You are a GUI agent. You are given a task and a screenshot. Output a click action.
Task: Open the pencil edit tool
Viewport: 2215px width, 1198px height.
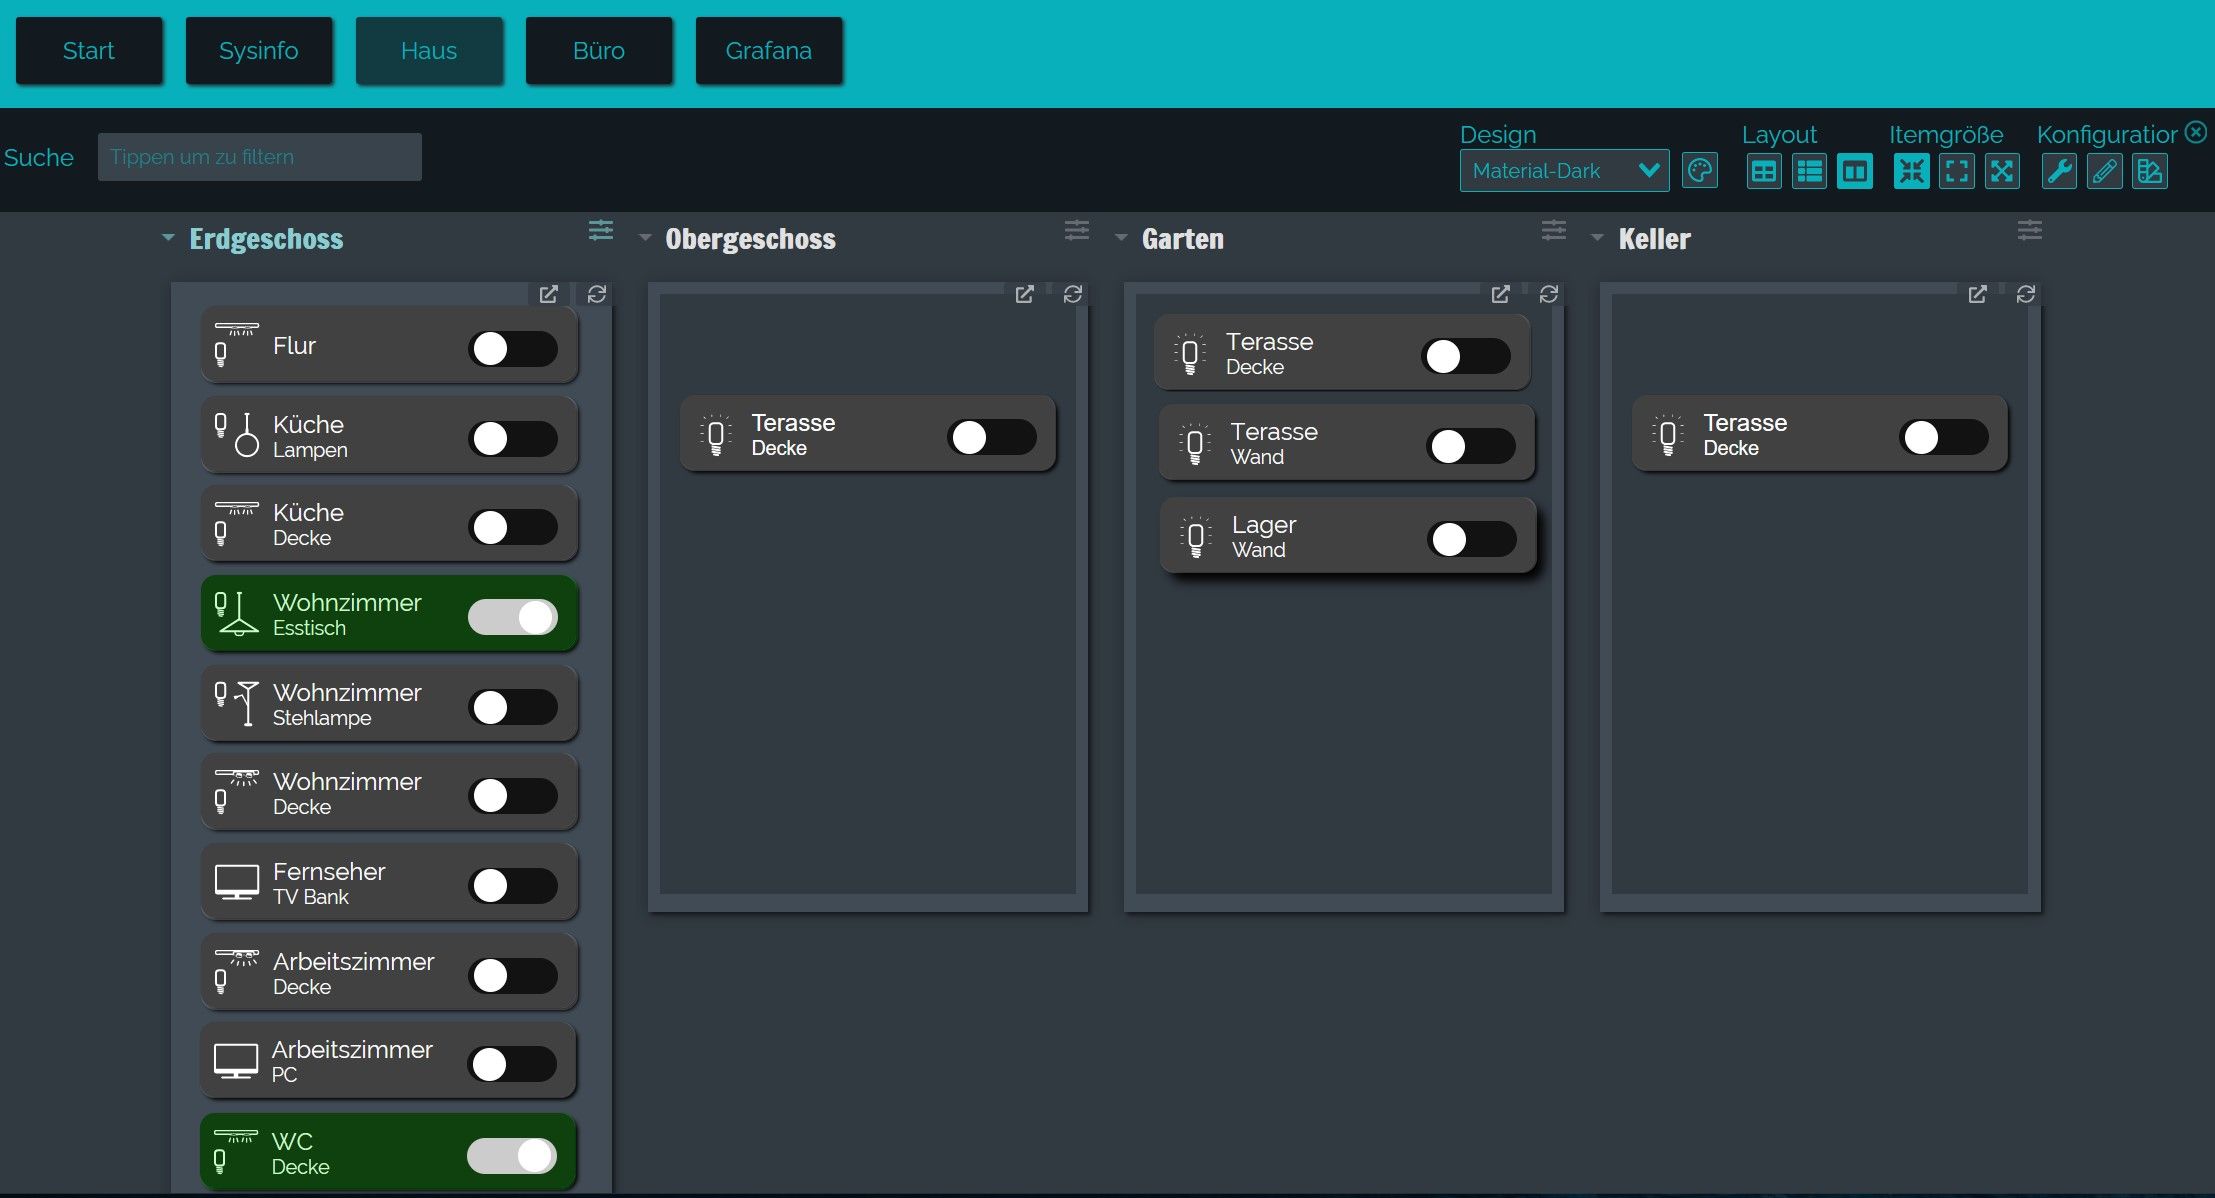(x=2104, y=172)
